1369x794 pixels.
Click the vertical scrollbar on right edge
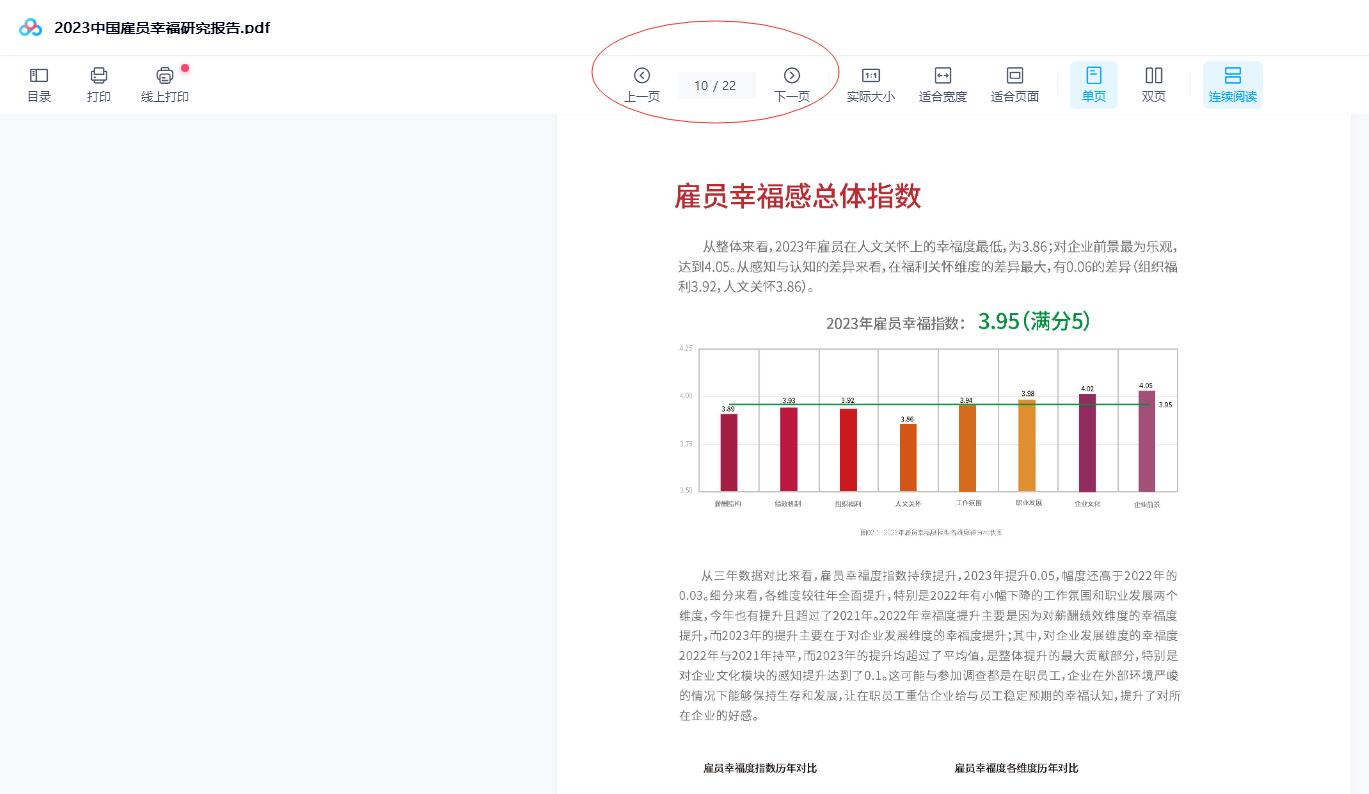click(1359, 450)
